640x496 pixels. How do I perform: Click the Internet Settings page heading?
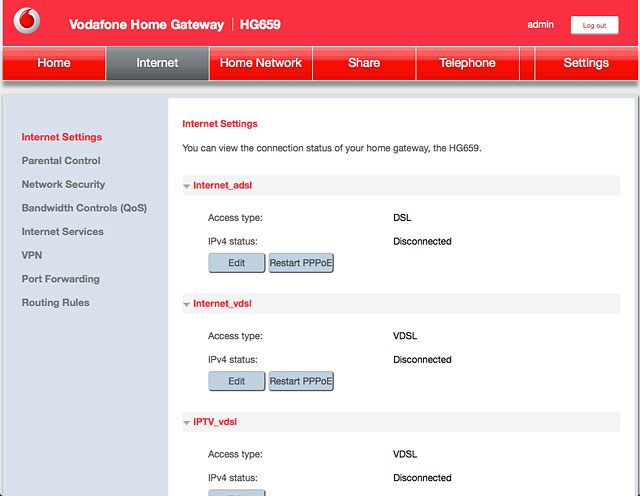[x=220, y=124]
